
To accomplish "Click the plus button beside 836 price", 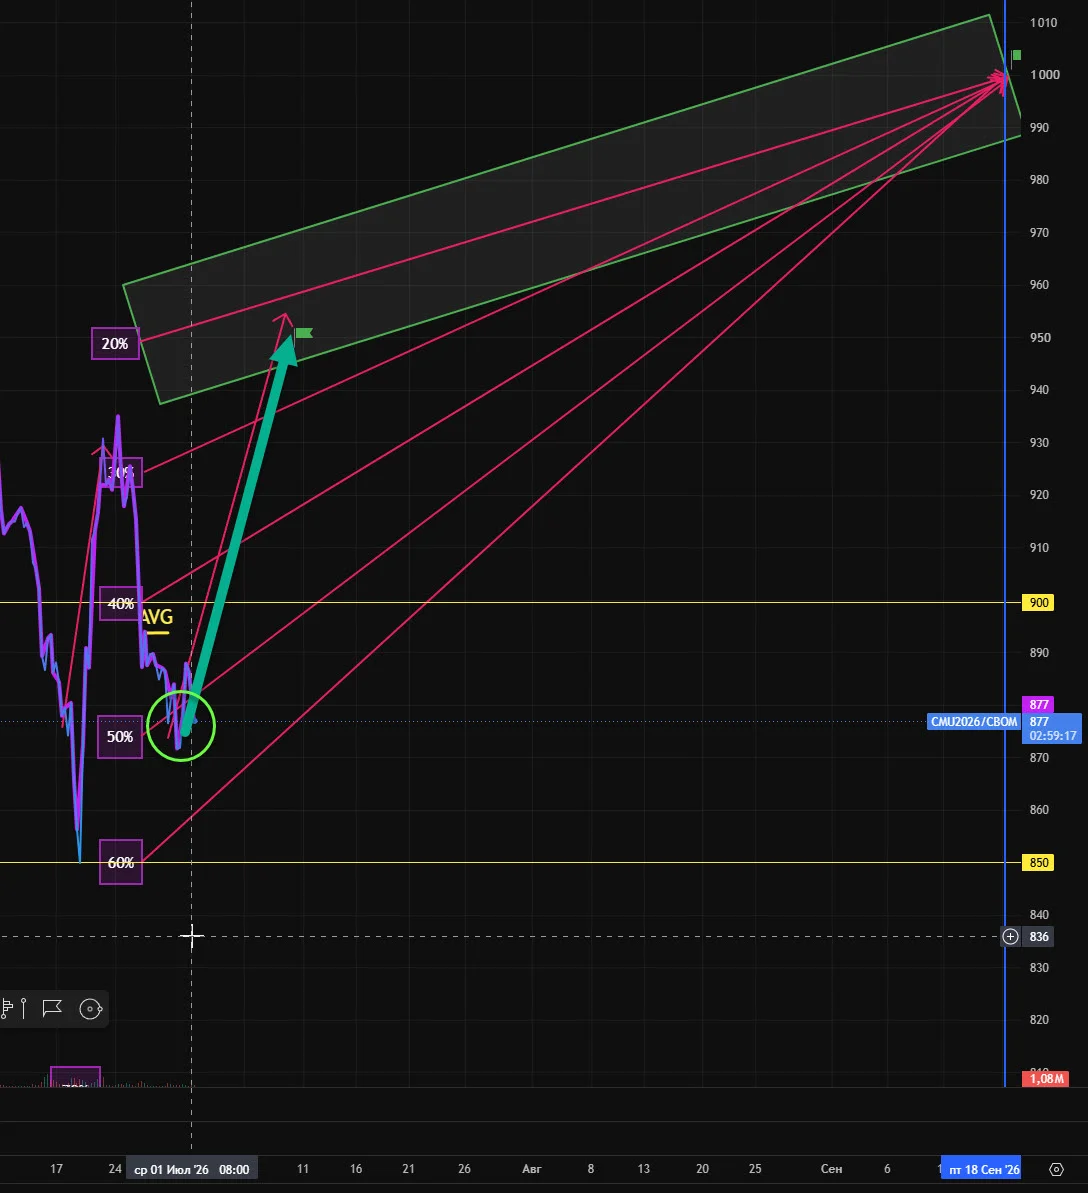I will click(x=1010, y=937).
